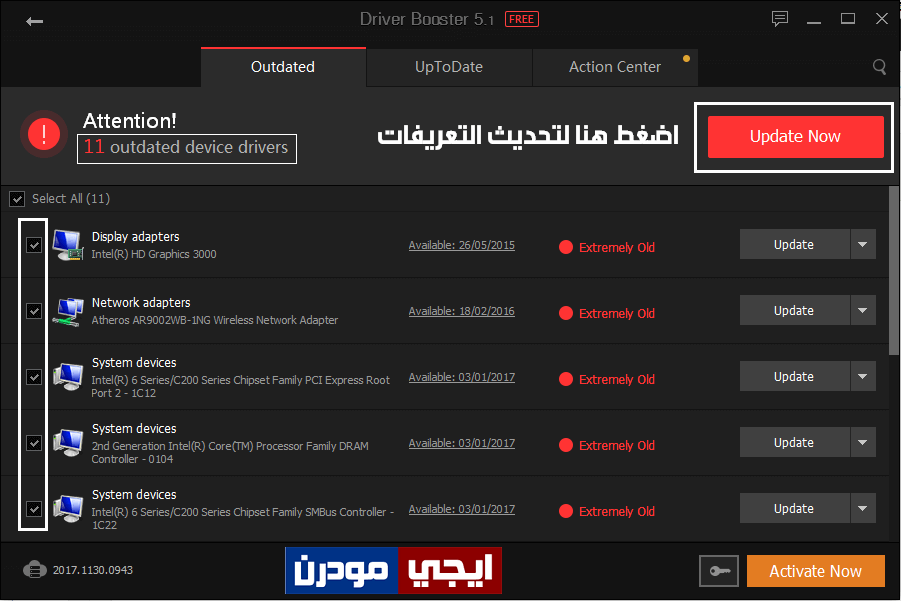Click the Update Now button
Screen dimensions: 901x601
pyautogui.click(x=795, y=137)
